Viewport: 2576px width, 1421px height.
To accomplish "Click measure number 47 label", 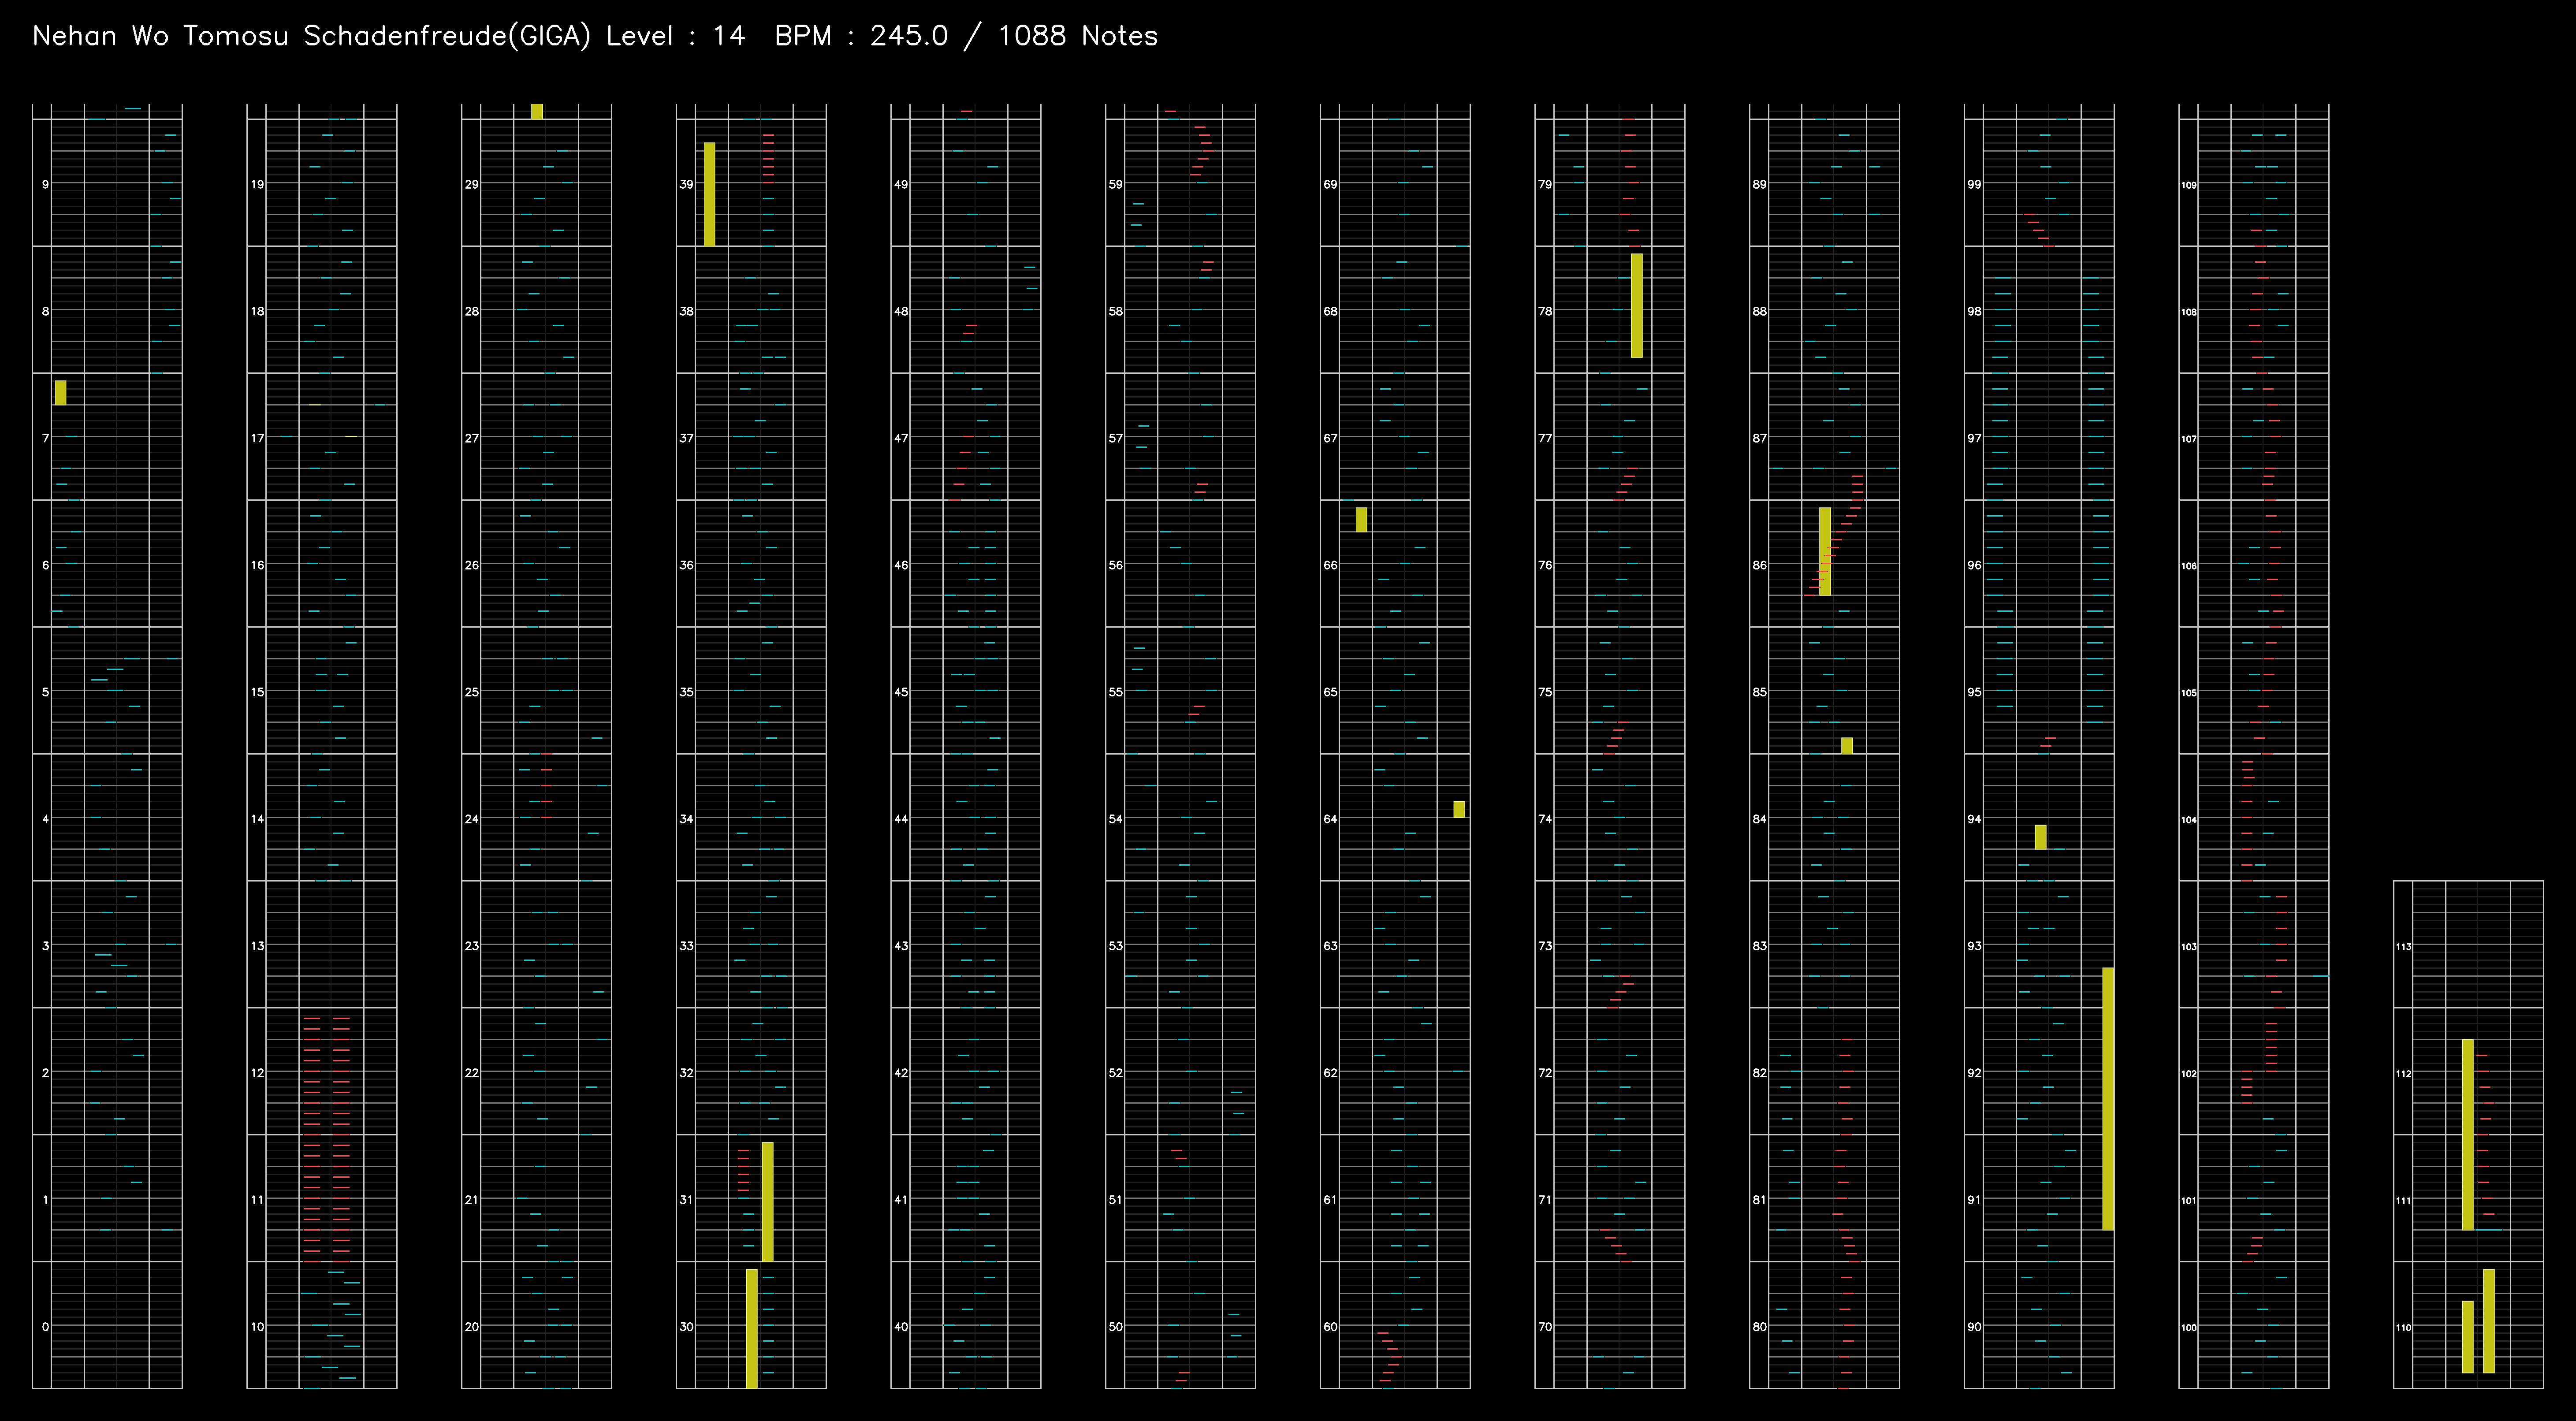I will point(902,438).
